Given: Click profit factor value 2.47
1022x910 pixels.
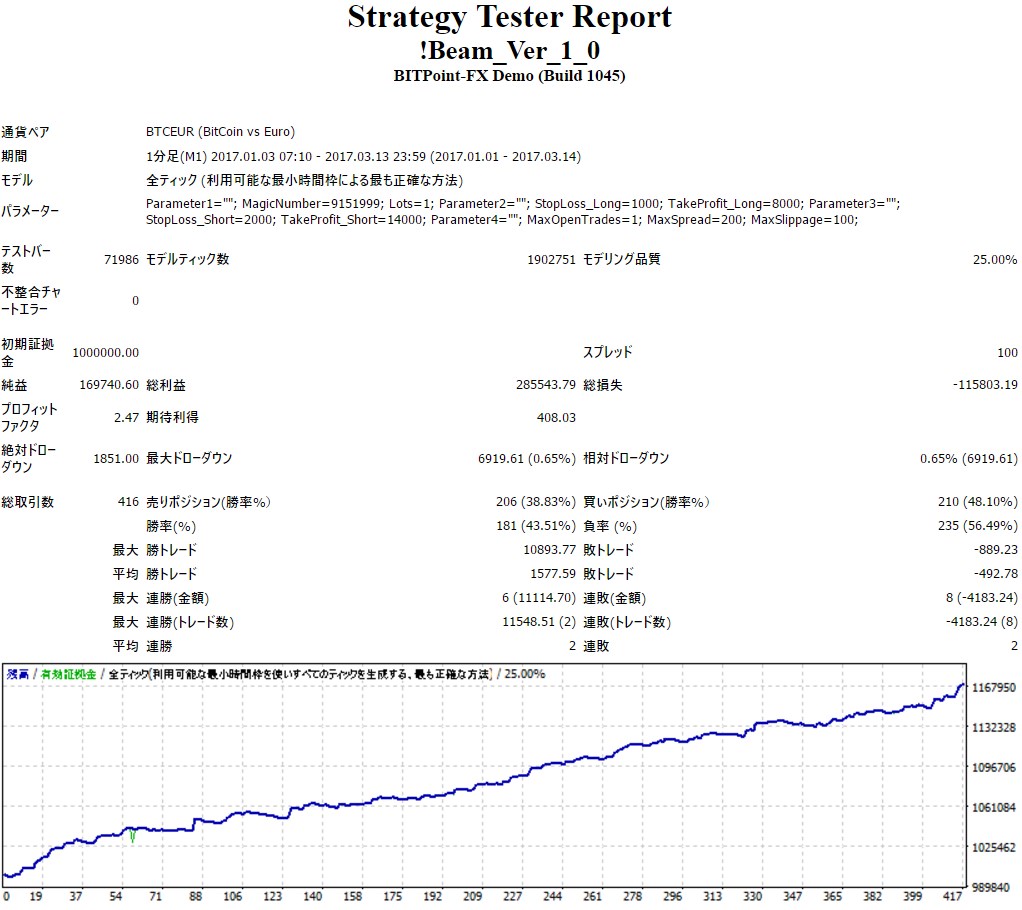Looking at the screenshot, I should pos(126,417).
